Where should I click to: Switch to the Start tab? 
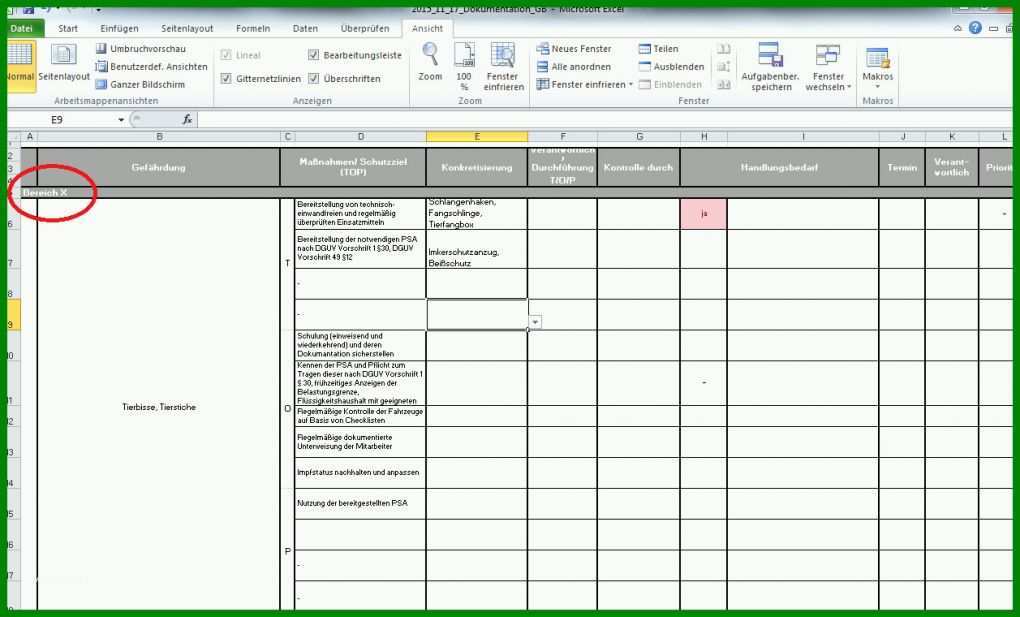coord(68,28)
